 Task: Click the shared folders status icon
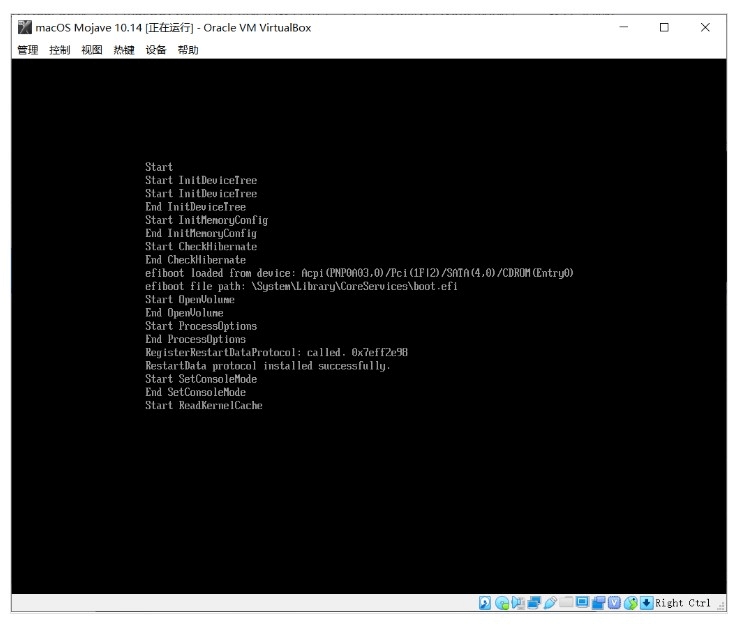click(x=567, y=603)
